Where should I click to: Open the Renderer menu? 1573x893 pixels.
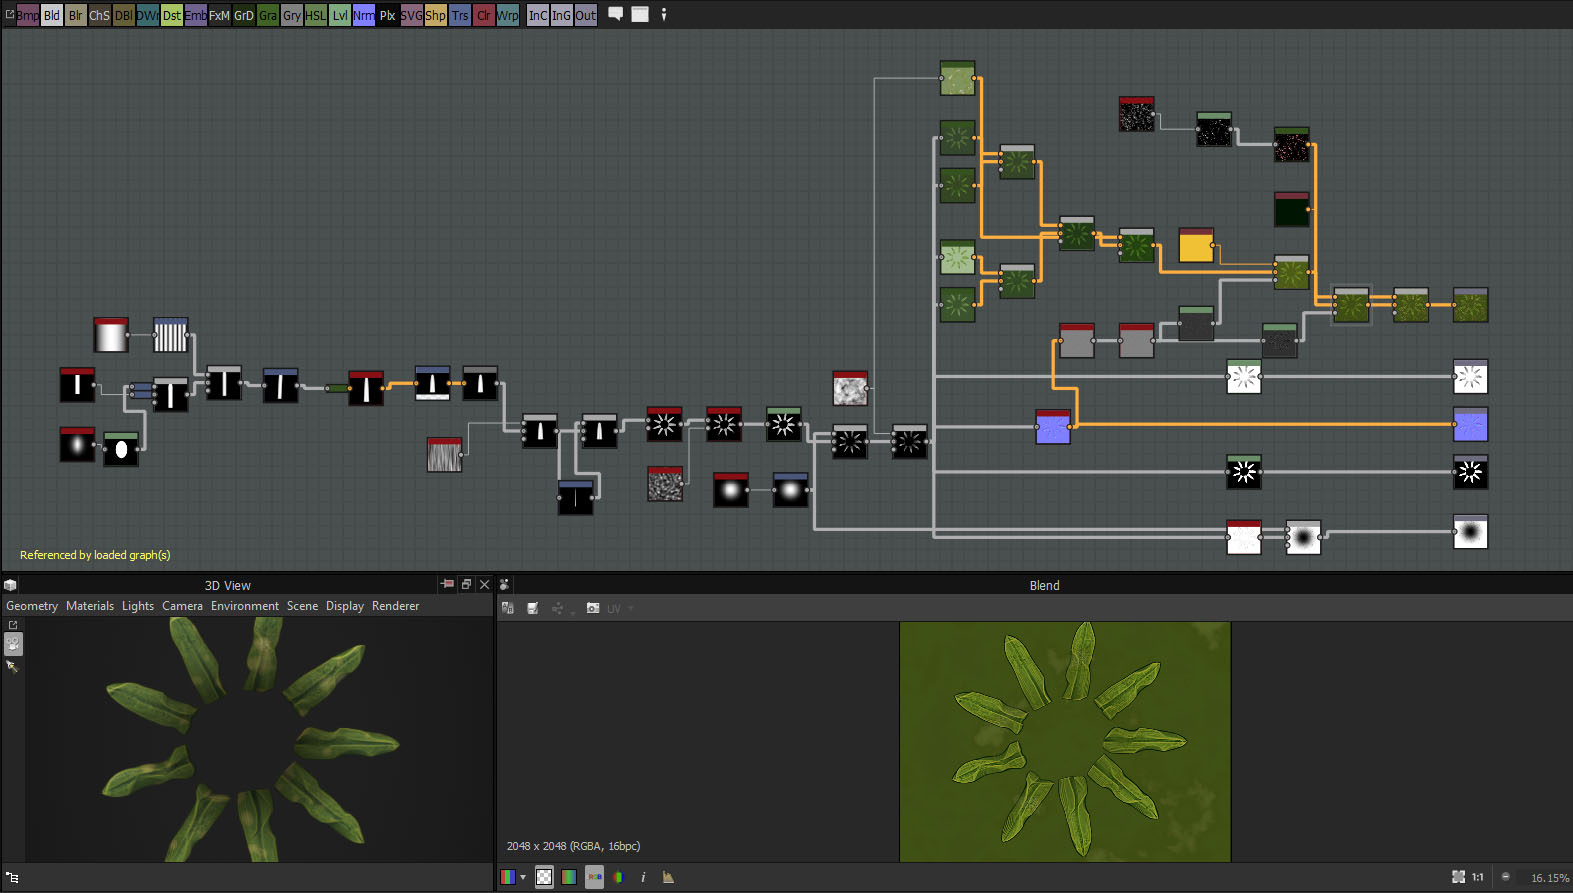(x=395, y=606)
